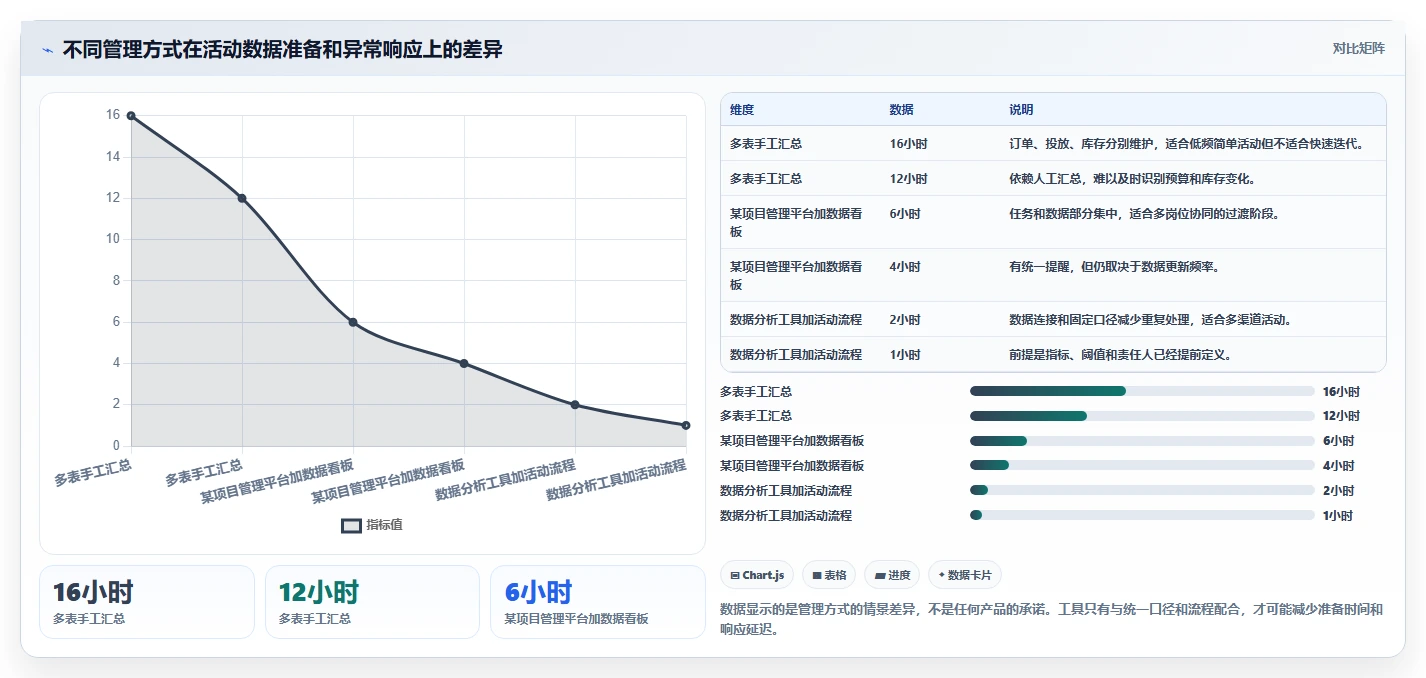Viewport: 1426px width, 678px height.
Task: Click the y-axis tick label 14
Action: click(113, 157)
